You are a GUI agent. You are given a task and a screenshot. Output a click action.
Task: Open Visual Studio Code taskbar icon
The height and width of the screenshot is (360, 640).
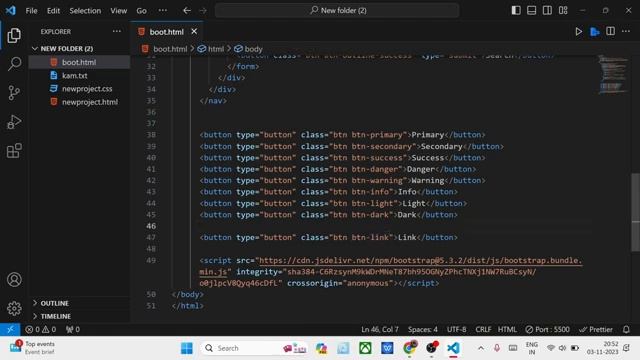pos(453,348)
